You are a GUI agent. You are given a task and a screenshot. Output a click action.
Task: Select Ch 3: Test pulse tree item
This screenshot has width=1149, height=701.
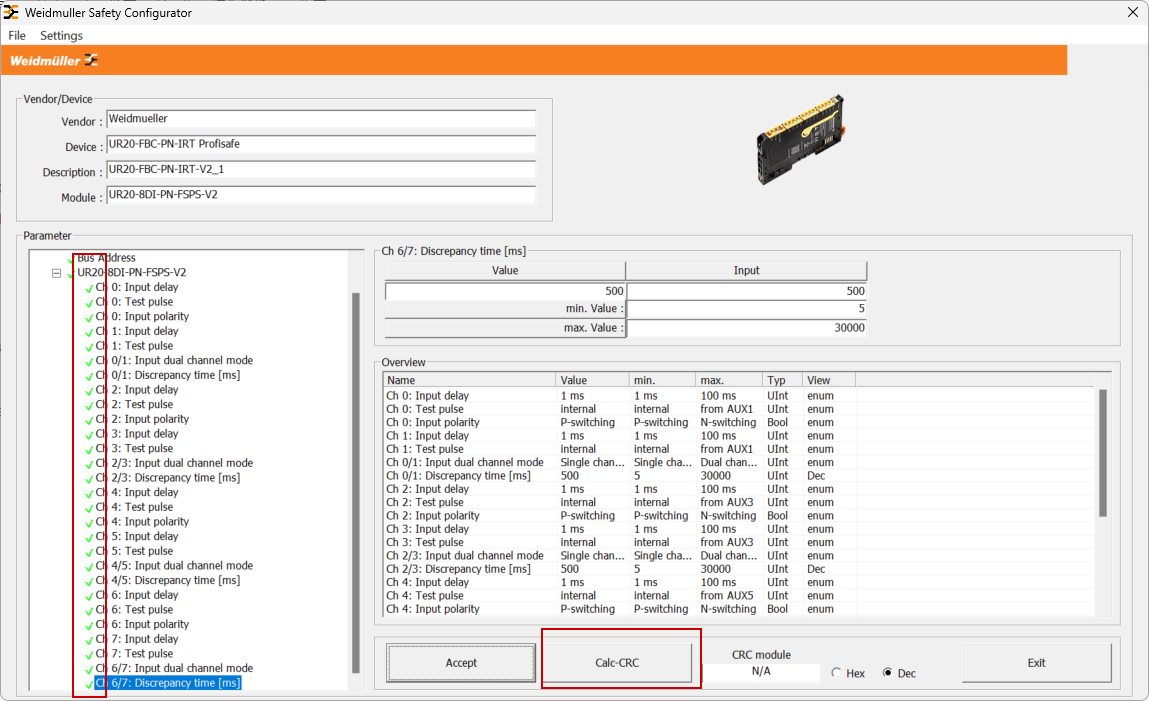pyautogui.click(x=134, y=448)
